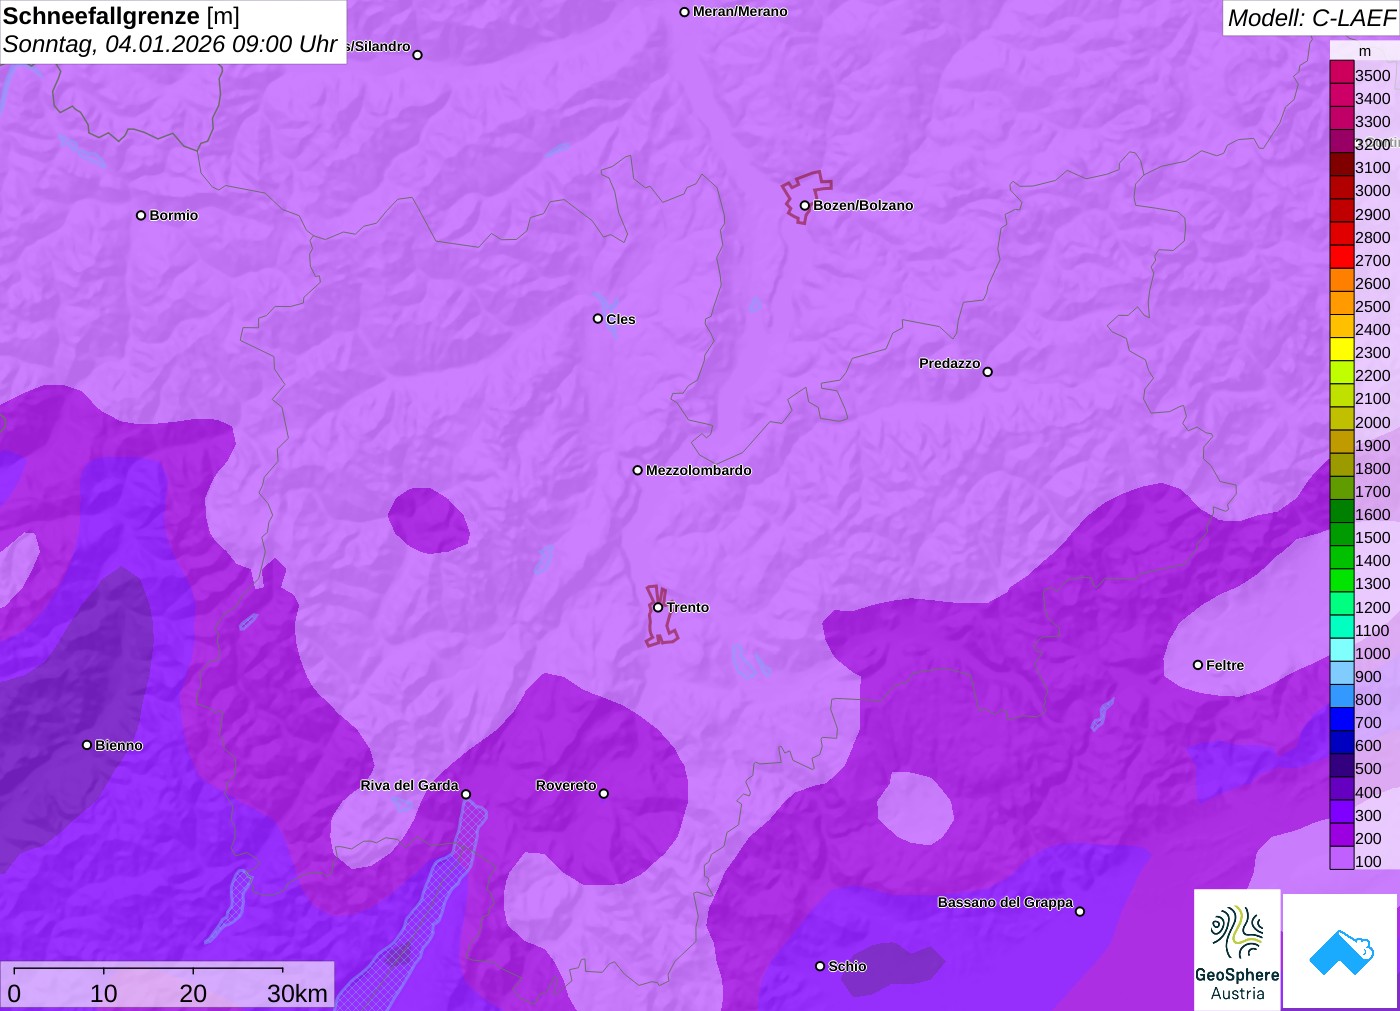Select the 700 m blue legend swatch
This screenshot has height=1011, width=1400.
(x=1342, y=720)
